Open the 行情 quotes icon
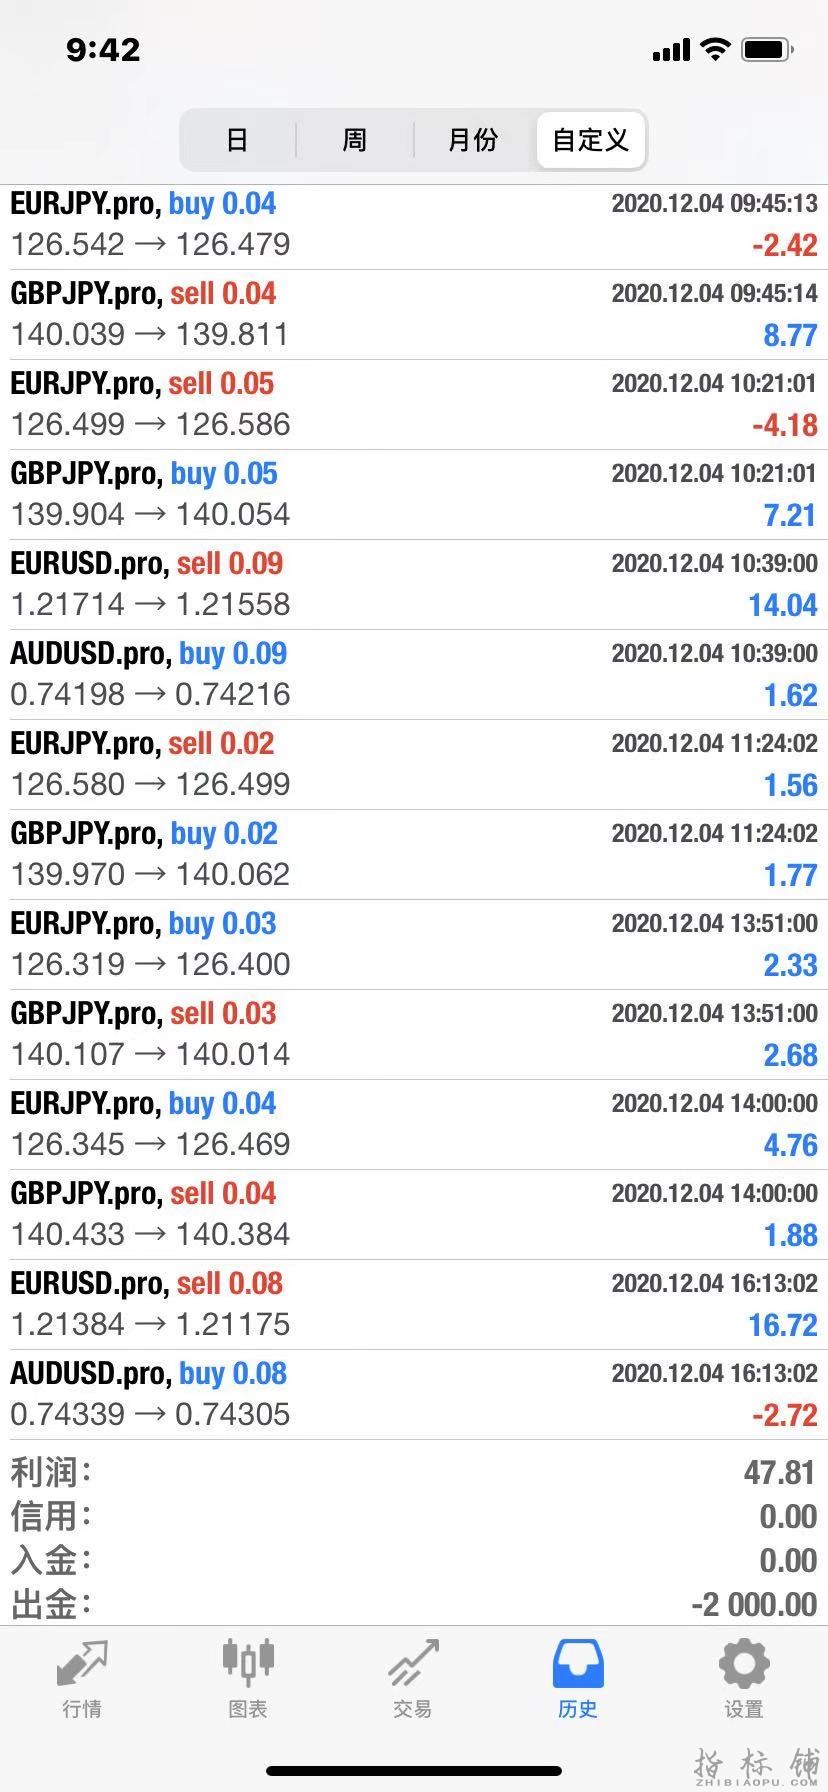This screenshot has height=1792, width=828. pyautogui.click(x=82, y=1662)
